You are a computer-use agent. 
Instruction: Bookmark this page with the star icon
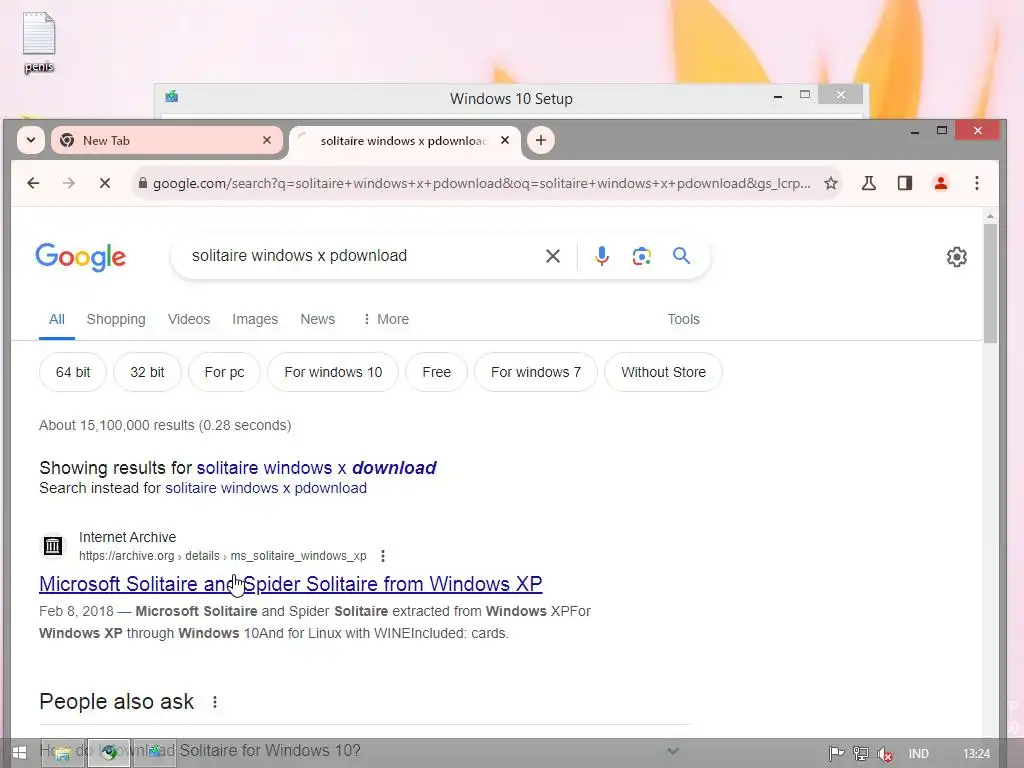(831, 184)
